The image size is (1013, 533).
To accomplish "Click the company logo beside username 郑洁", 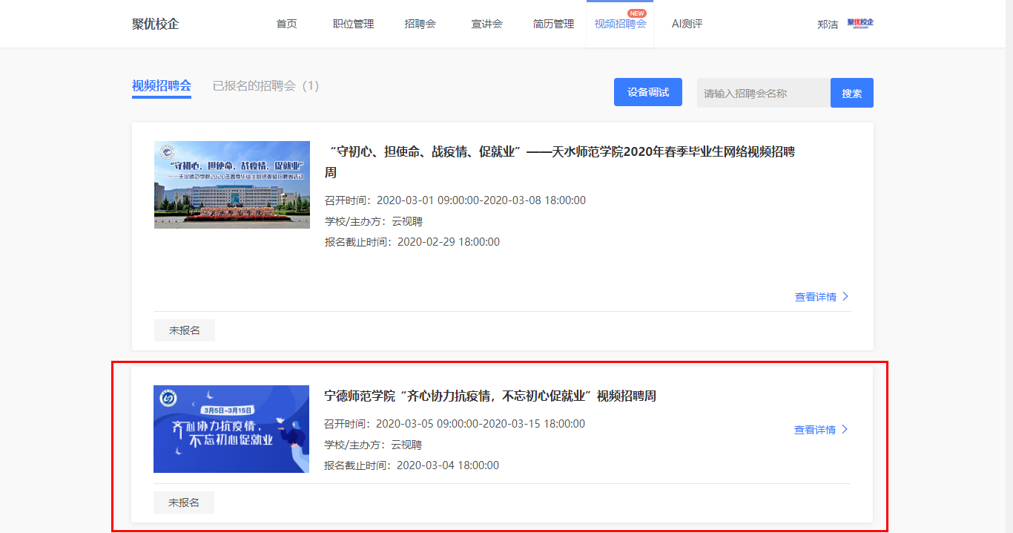I will (860, 23).
